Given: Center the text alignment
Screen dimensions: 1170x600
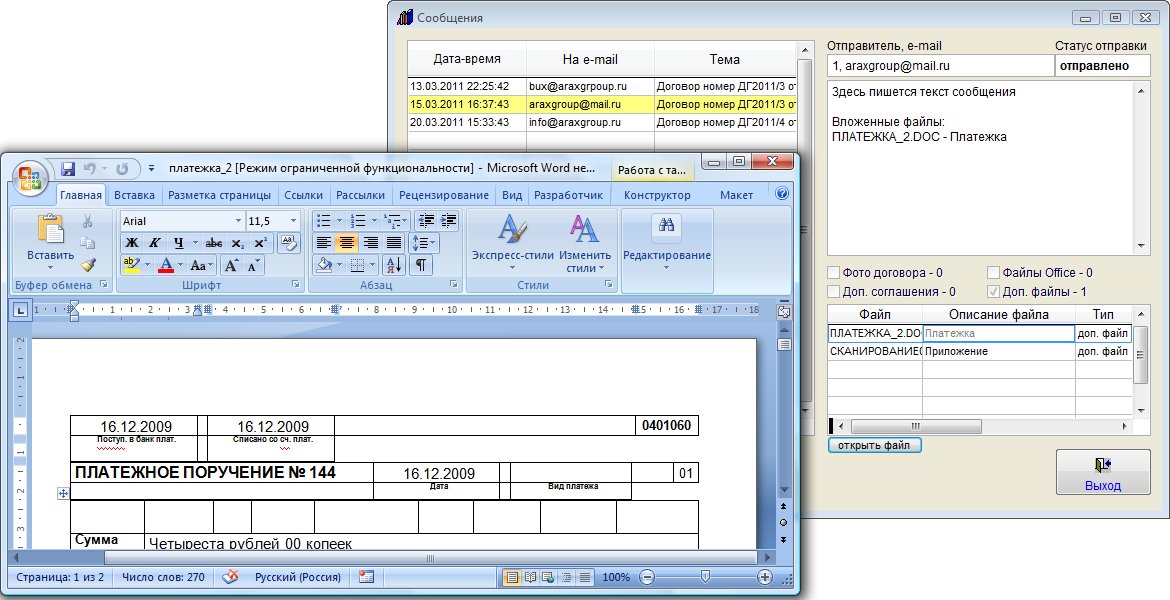Looking at the screenshot, I should pyautogui.click(x=346, y=243).
